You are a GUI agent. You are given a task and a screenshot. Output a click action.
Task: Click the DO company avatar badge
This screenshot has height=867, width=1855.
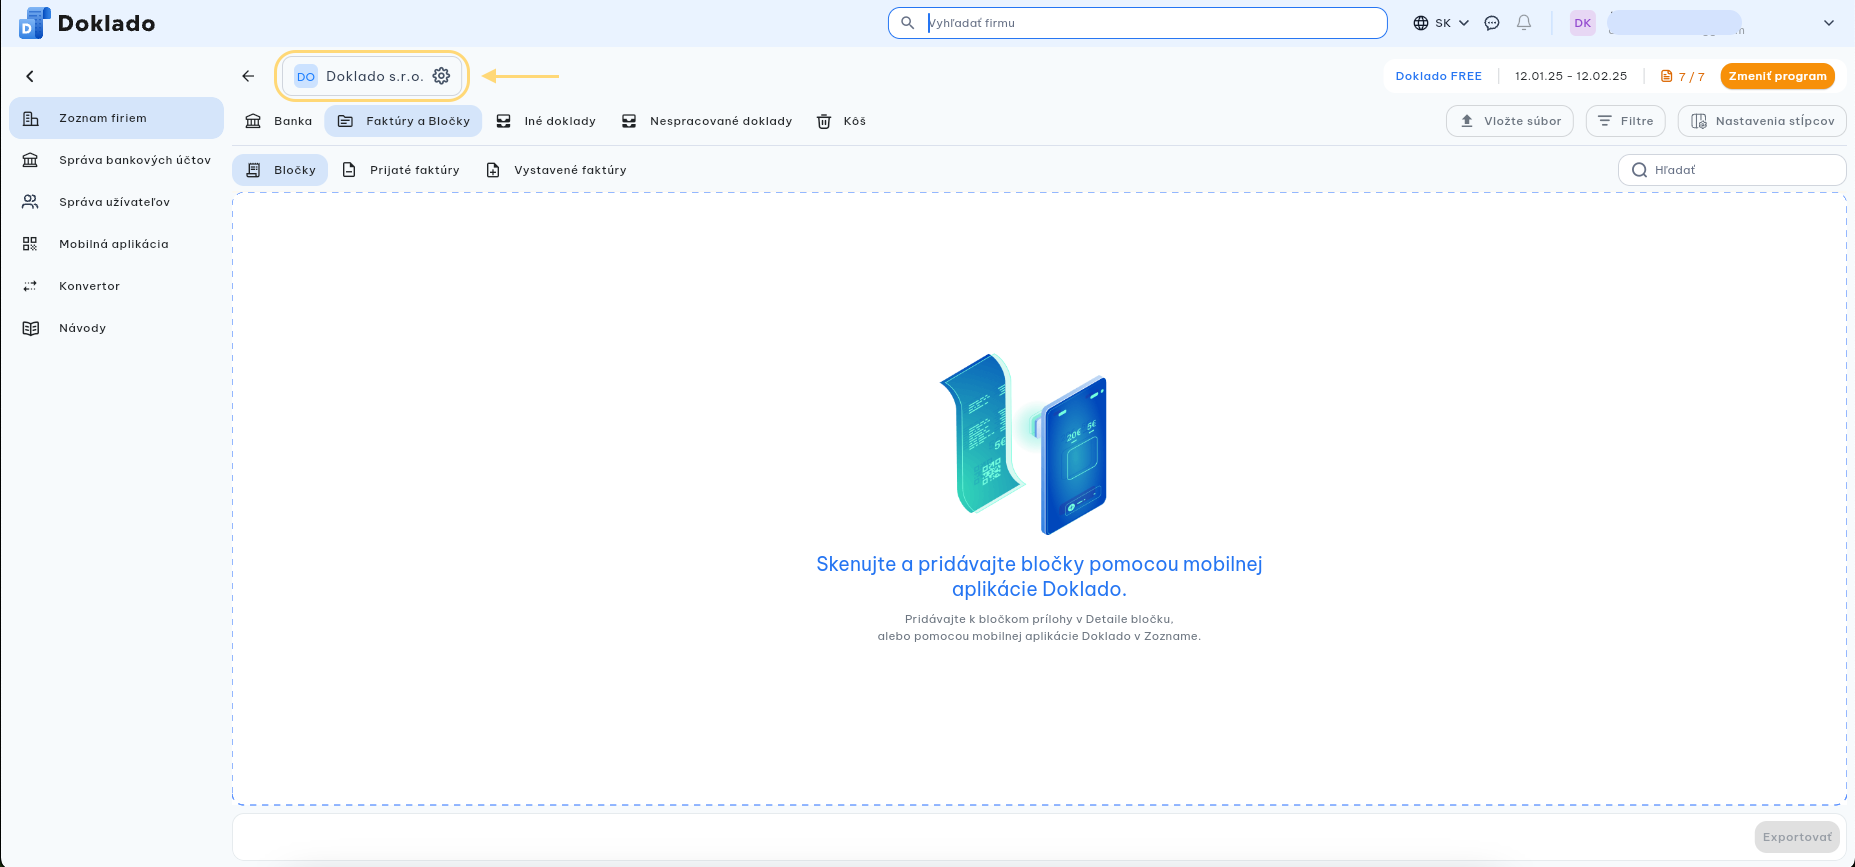tap(306, 76)
